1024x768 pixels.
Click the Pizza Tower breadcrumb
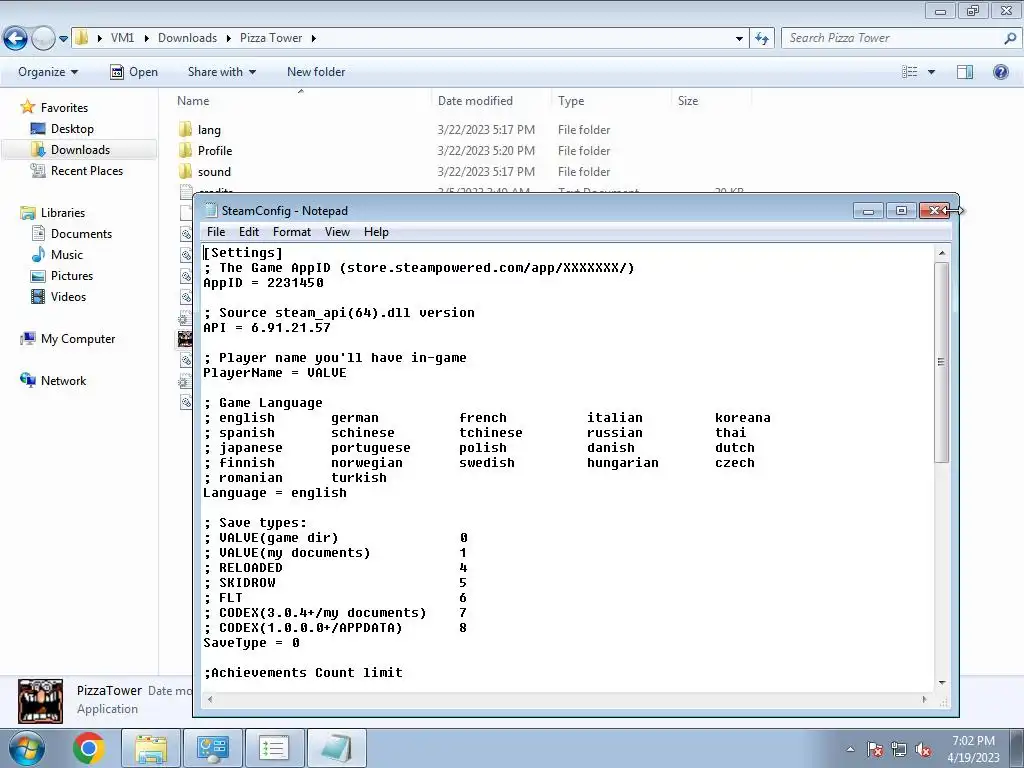tap(271, 38)
